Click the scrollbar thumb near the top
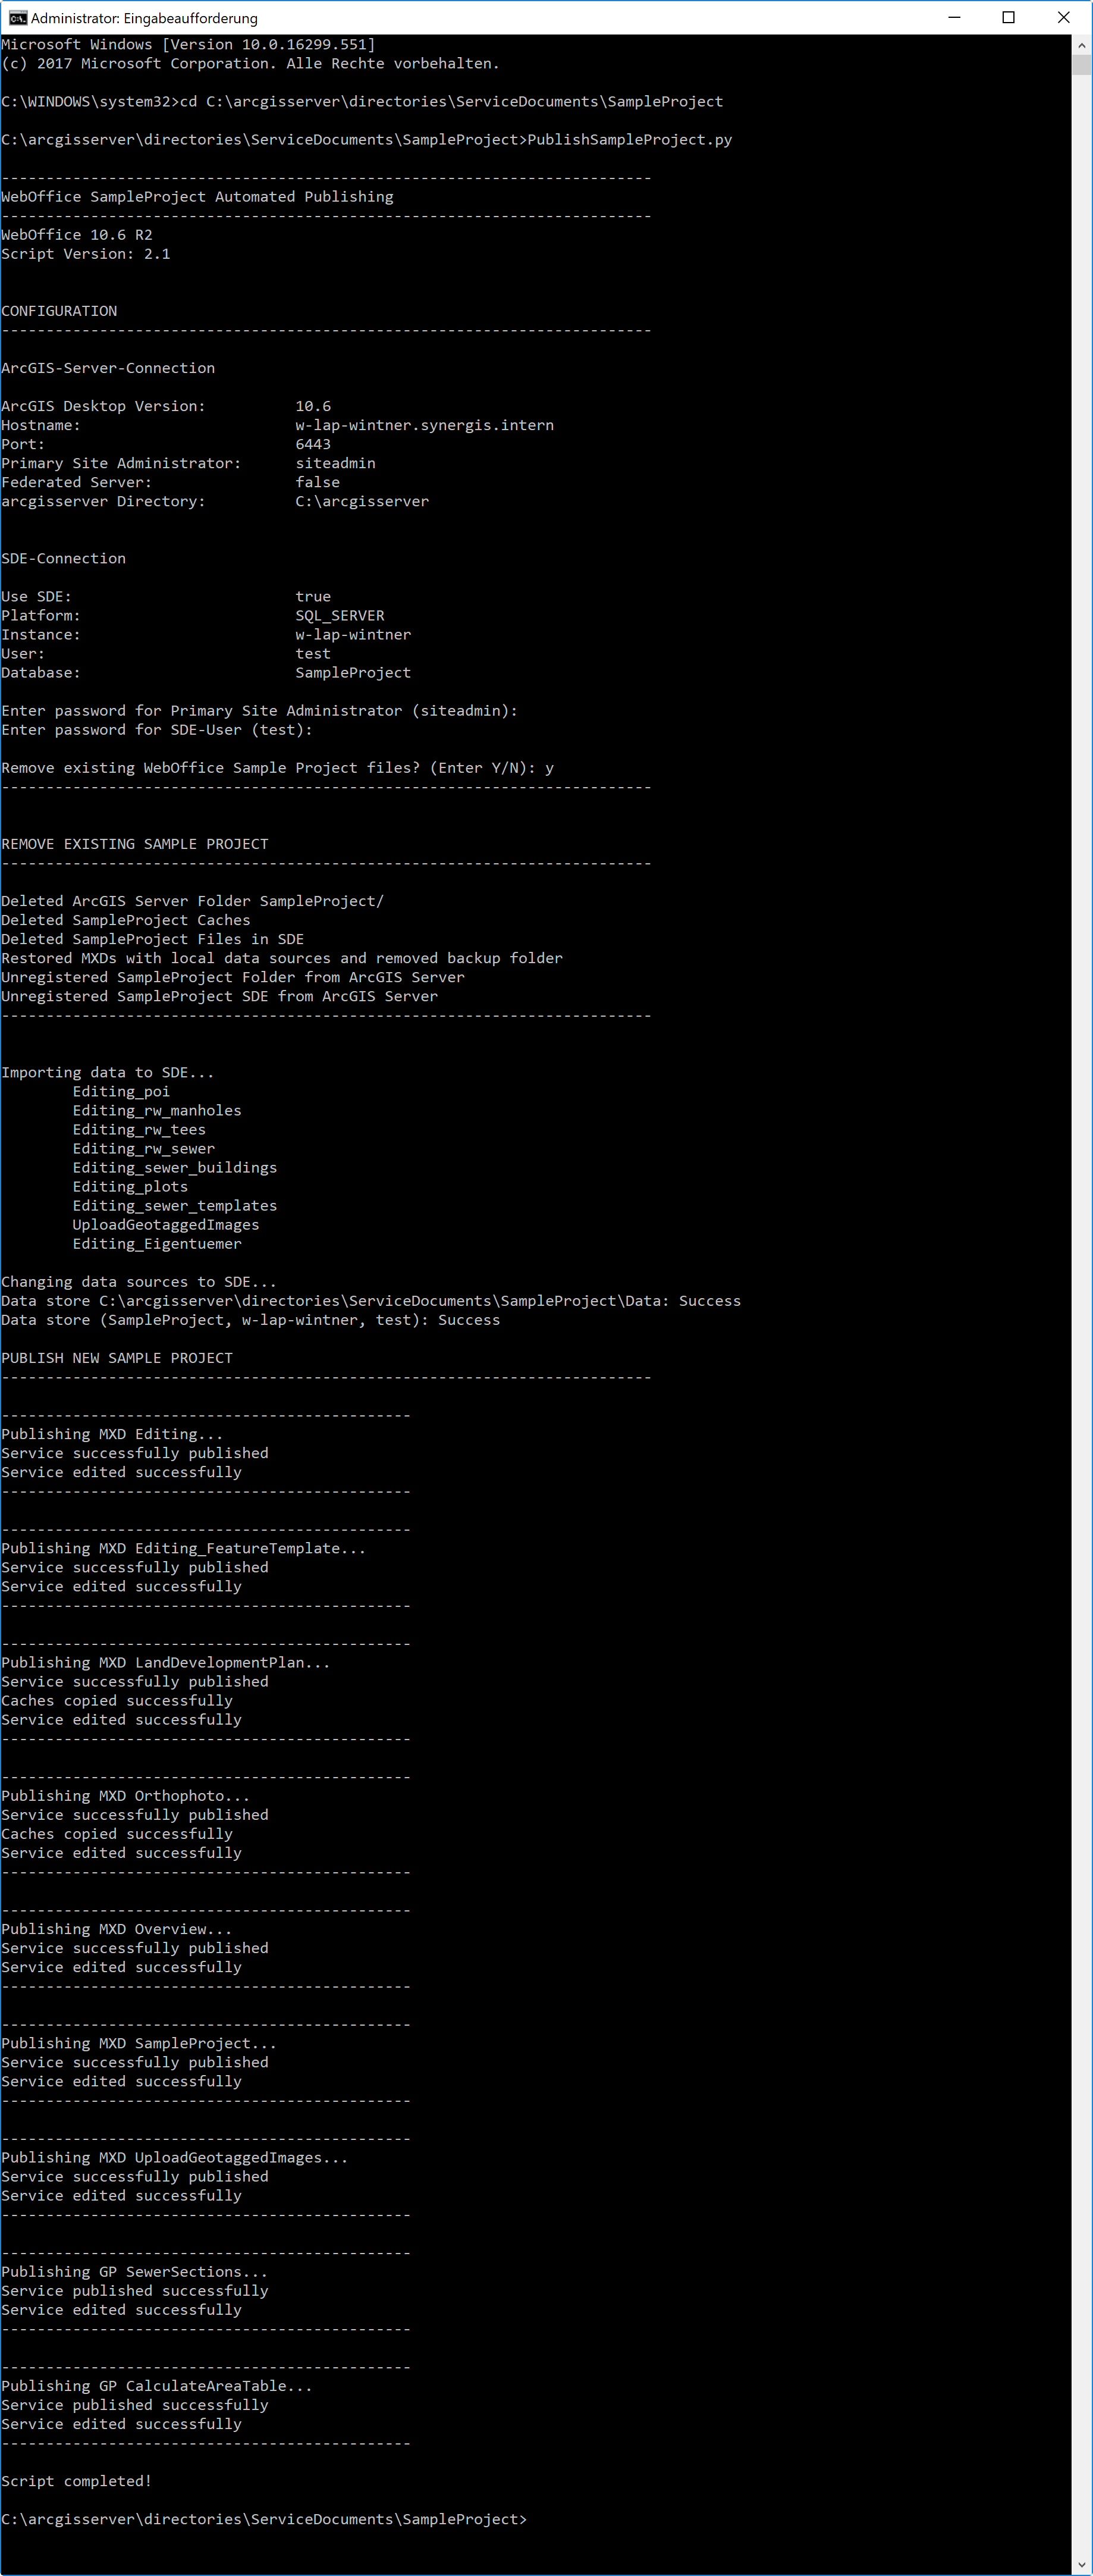 coord(1083,65)
